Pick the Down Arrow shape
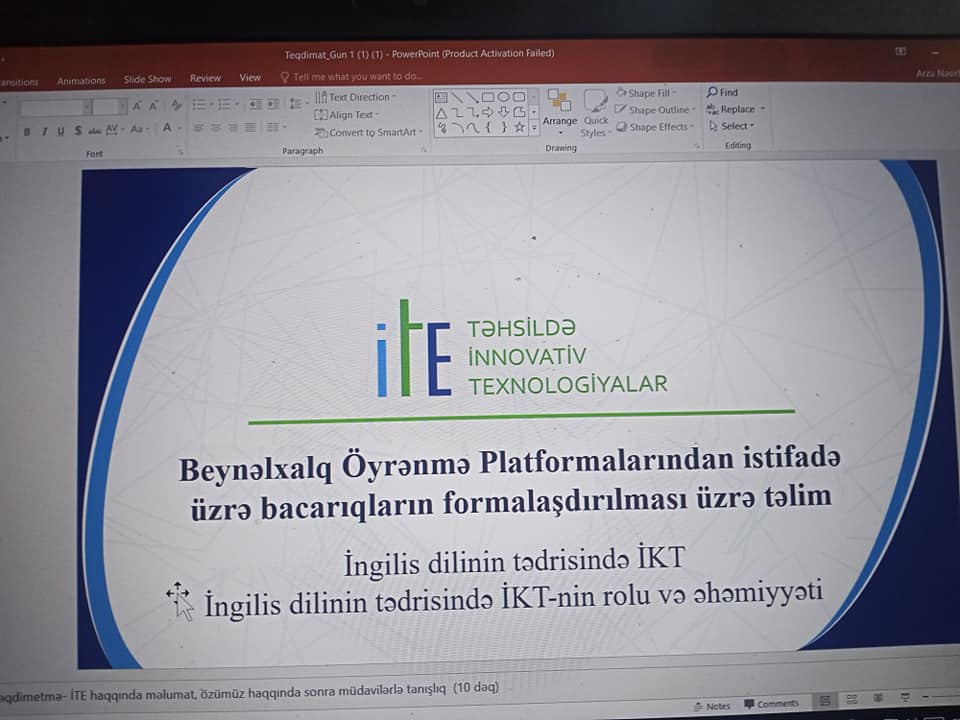This screenshot has height=720, width=960. [503, 112]
